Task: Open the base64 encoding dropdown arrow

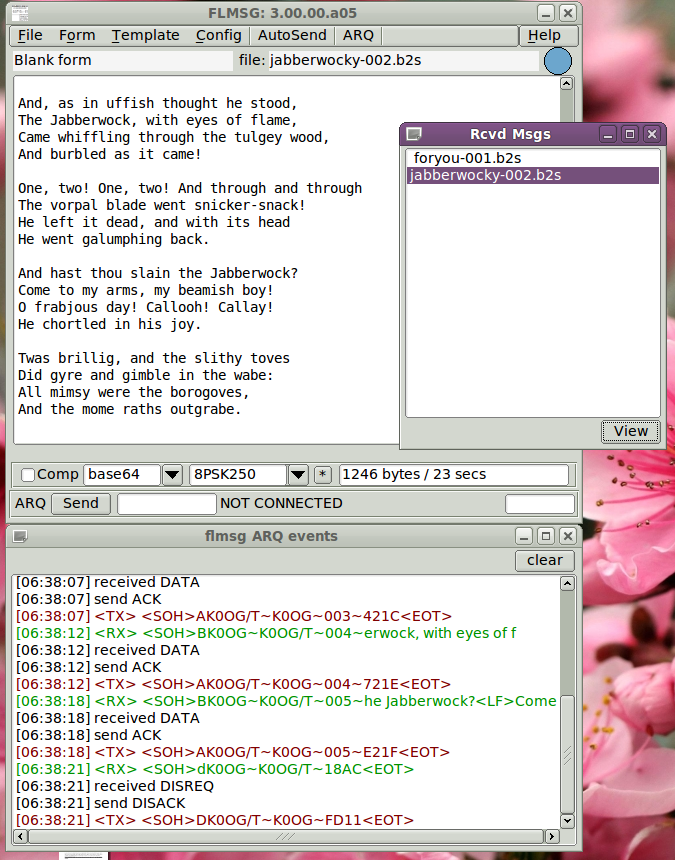Action: 172,475
